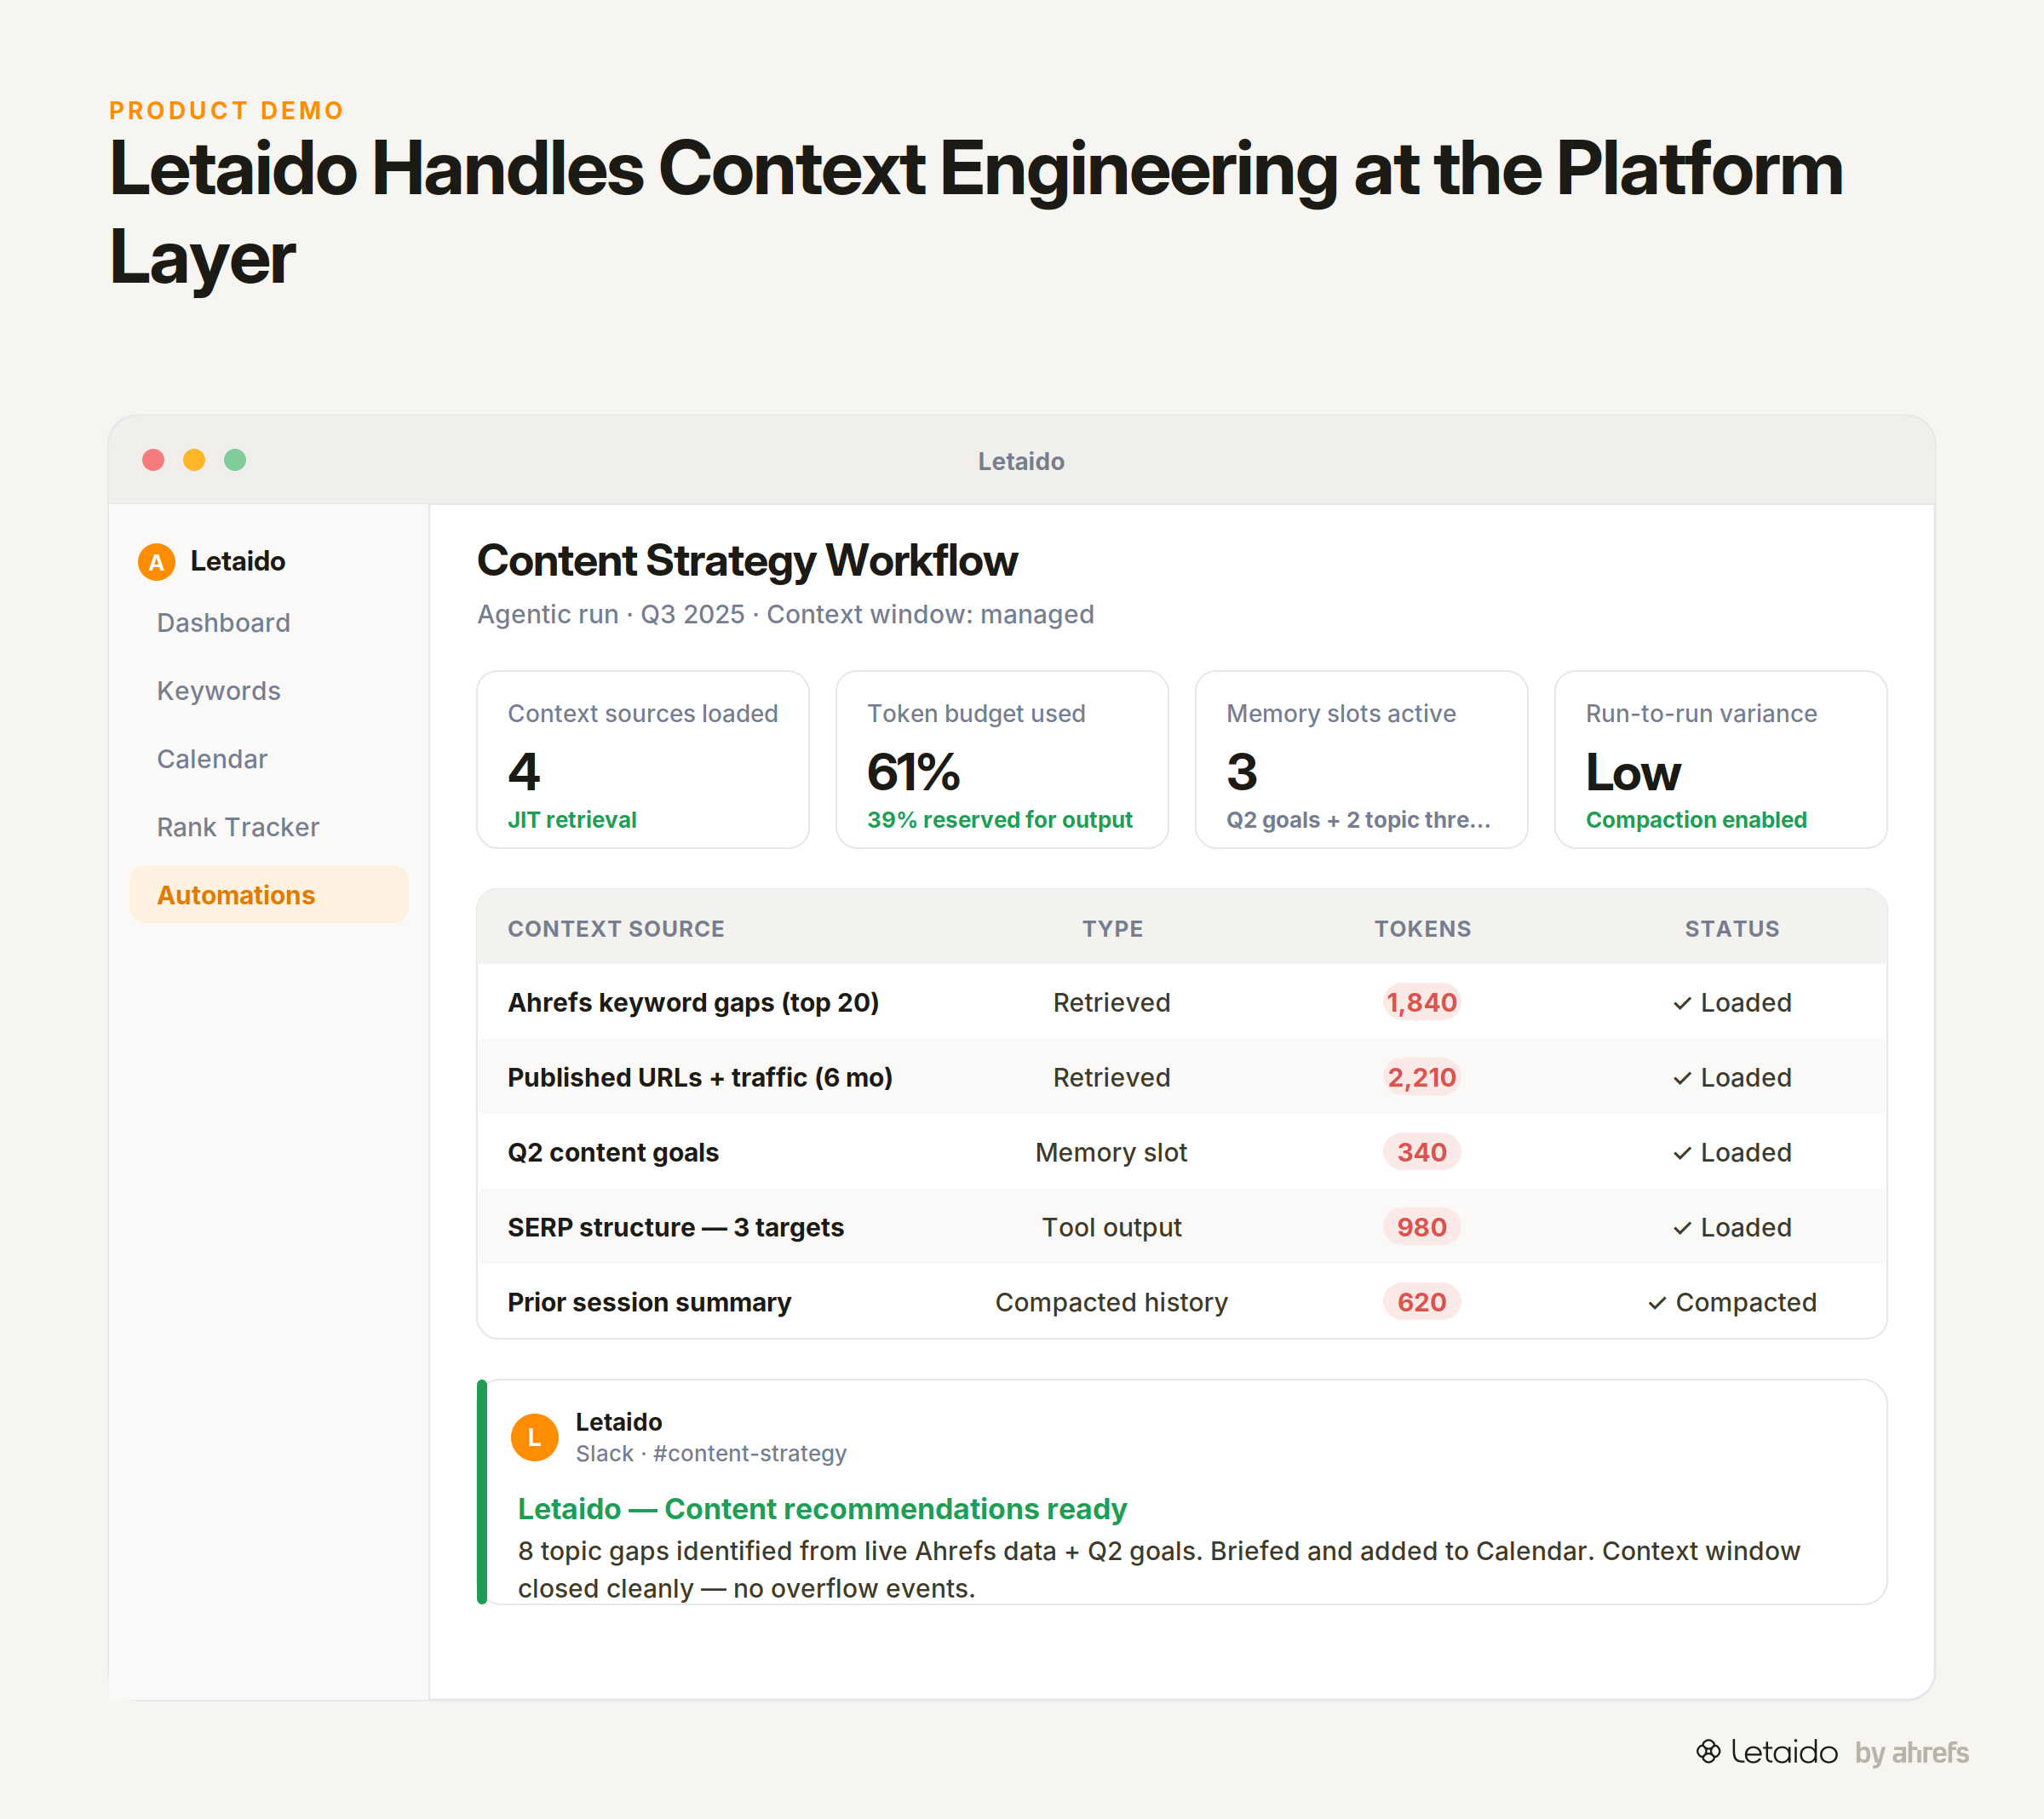Screen dimensions: 2044x1819
Task: Click the 'Memory slot' type cell
Action: [x=1111, y=1152]
